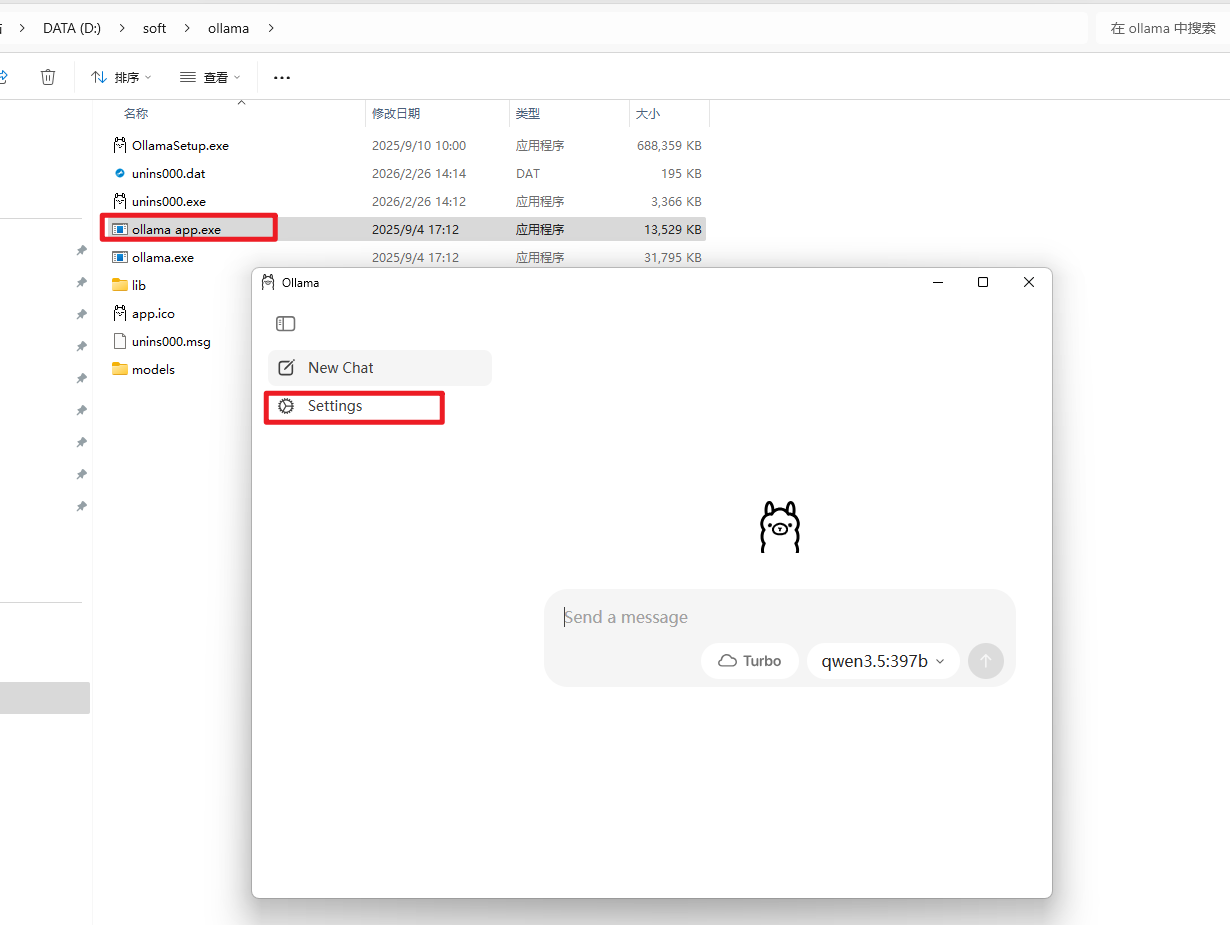Click the 31,795 KB size cell
Image resolution: width=1230 pixels, height=925 pixels.
pyautogui.click(x=673, y=257)
